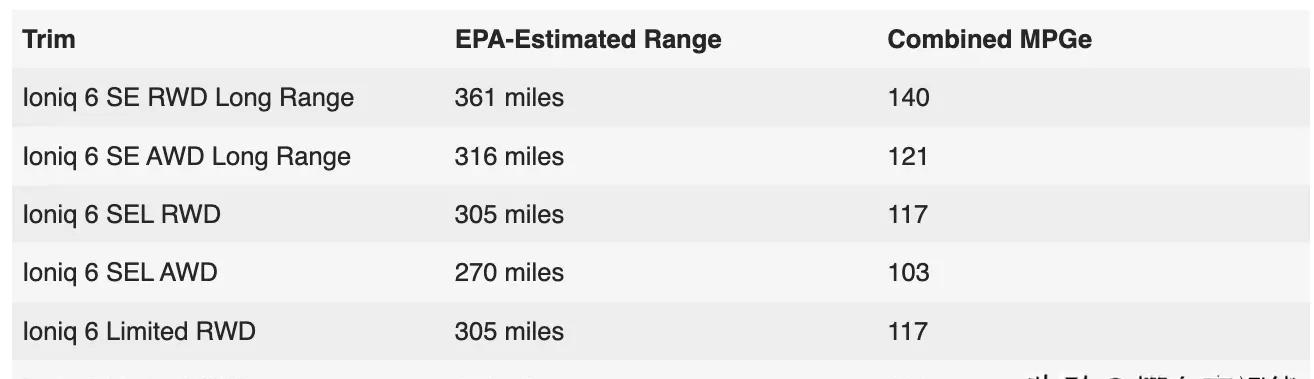Image resolution: width=1314 pixels, height=379 pixels.
Task: Click the 140 MPGe value
Action: [x=908, y=98]
